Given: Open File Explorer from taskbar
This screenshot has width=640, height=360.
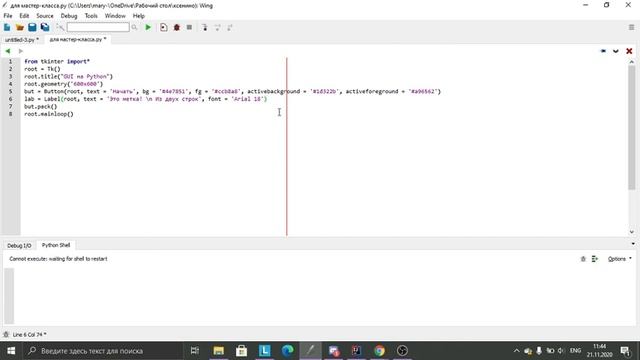Looking at the screenshot, I should (219, 351).
